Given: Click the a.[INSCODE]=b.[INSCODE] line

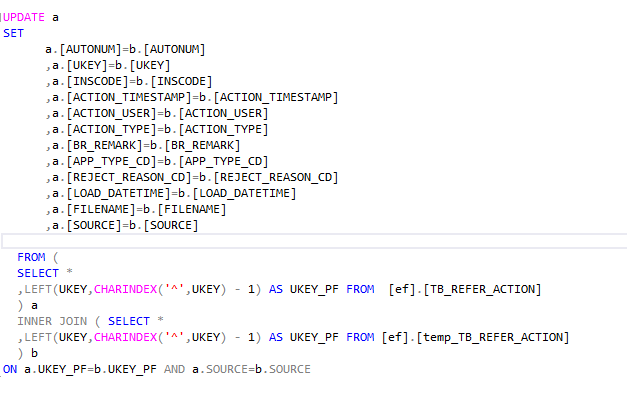Looking at the screenshot, I should 129,81.
